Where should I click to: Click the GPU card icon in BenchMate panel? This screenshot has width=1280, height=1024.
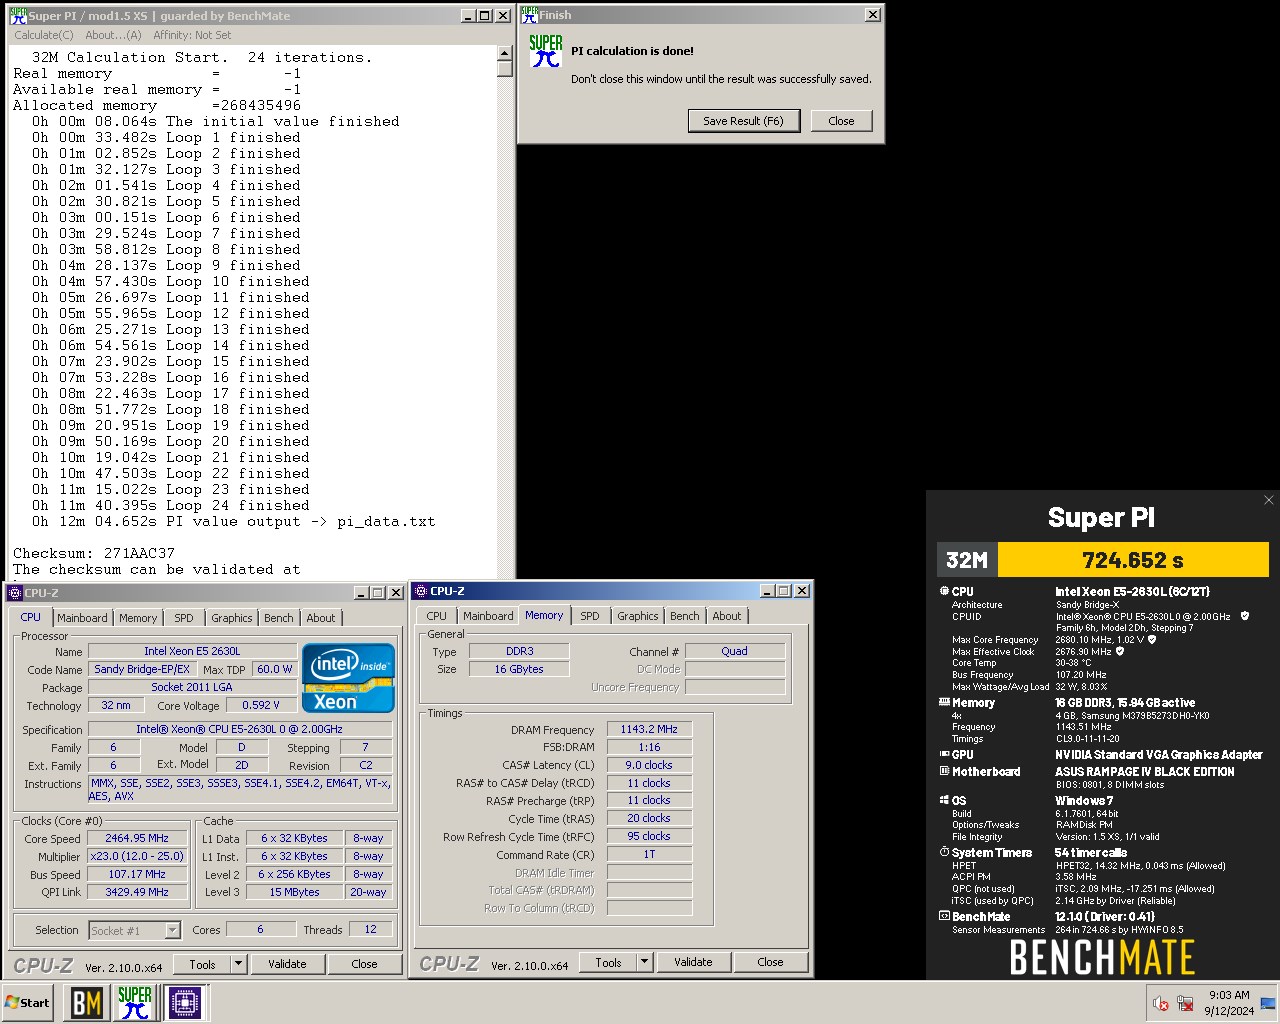point(944,754)
